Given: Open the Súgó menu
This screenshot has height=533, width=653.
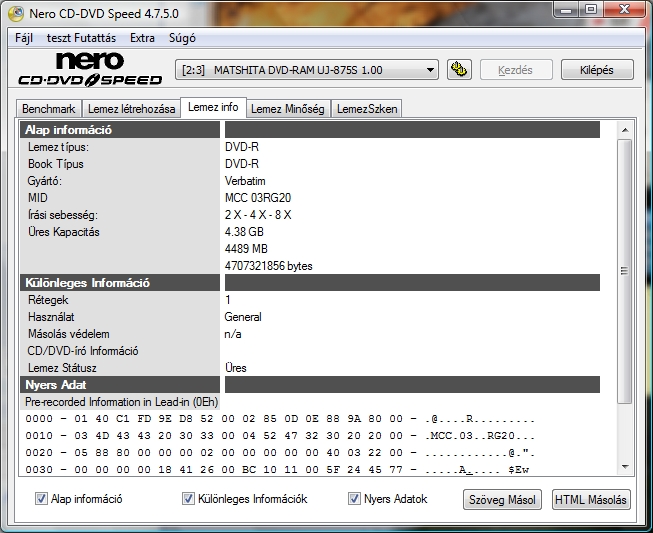Looking at the screenshot, I should click(x=182, y=38).
